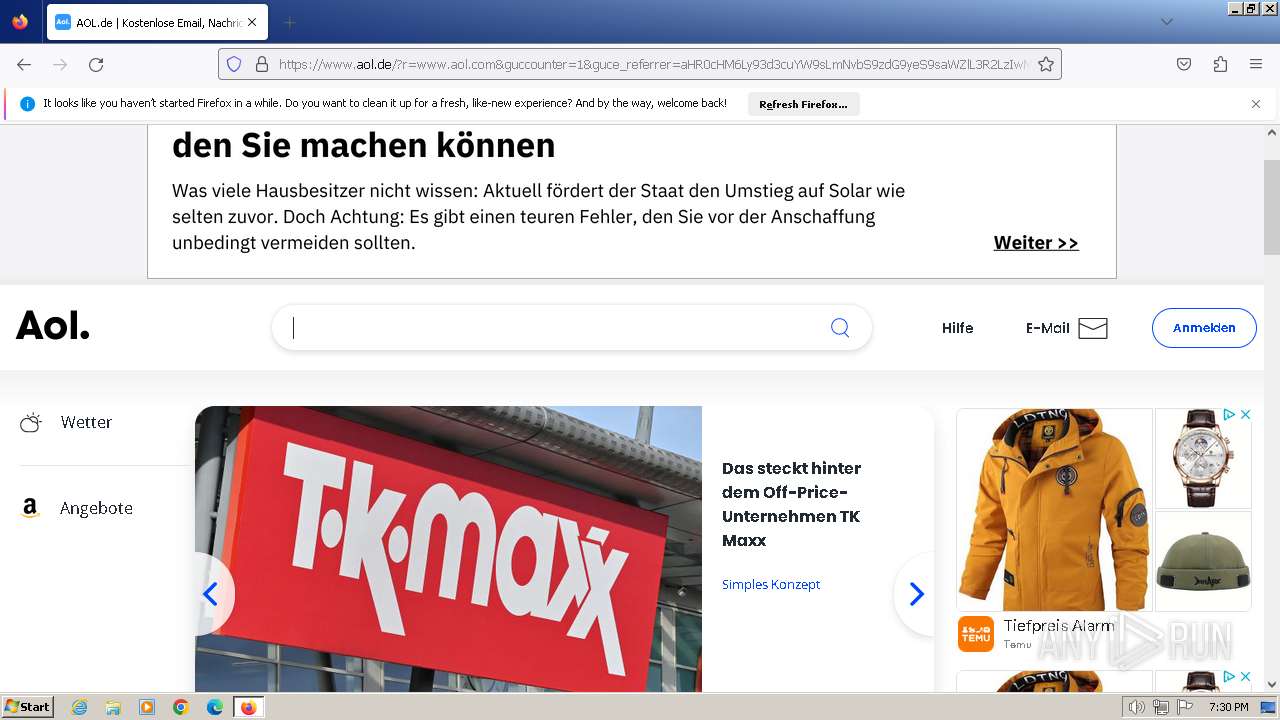The width and height of the screenshot is (1280, 720).
Task: Open the green cap ad image
Action: pyautogui.click(x=1203, y=561)
